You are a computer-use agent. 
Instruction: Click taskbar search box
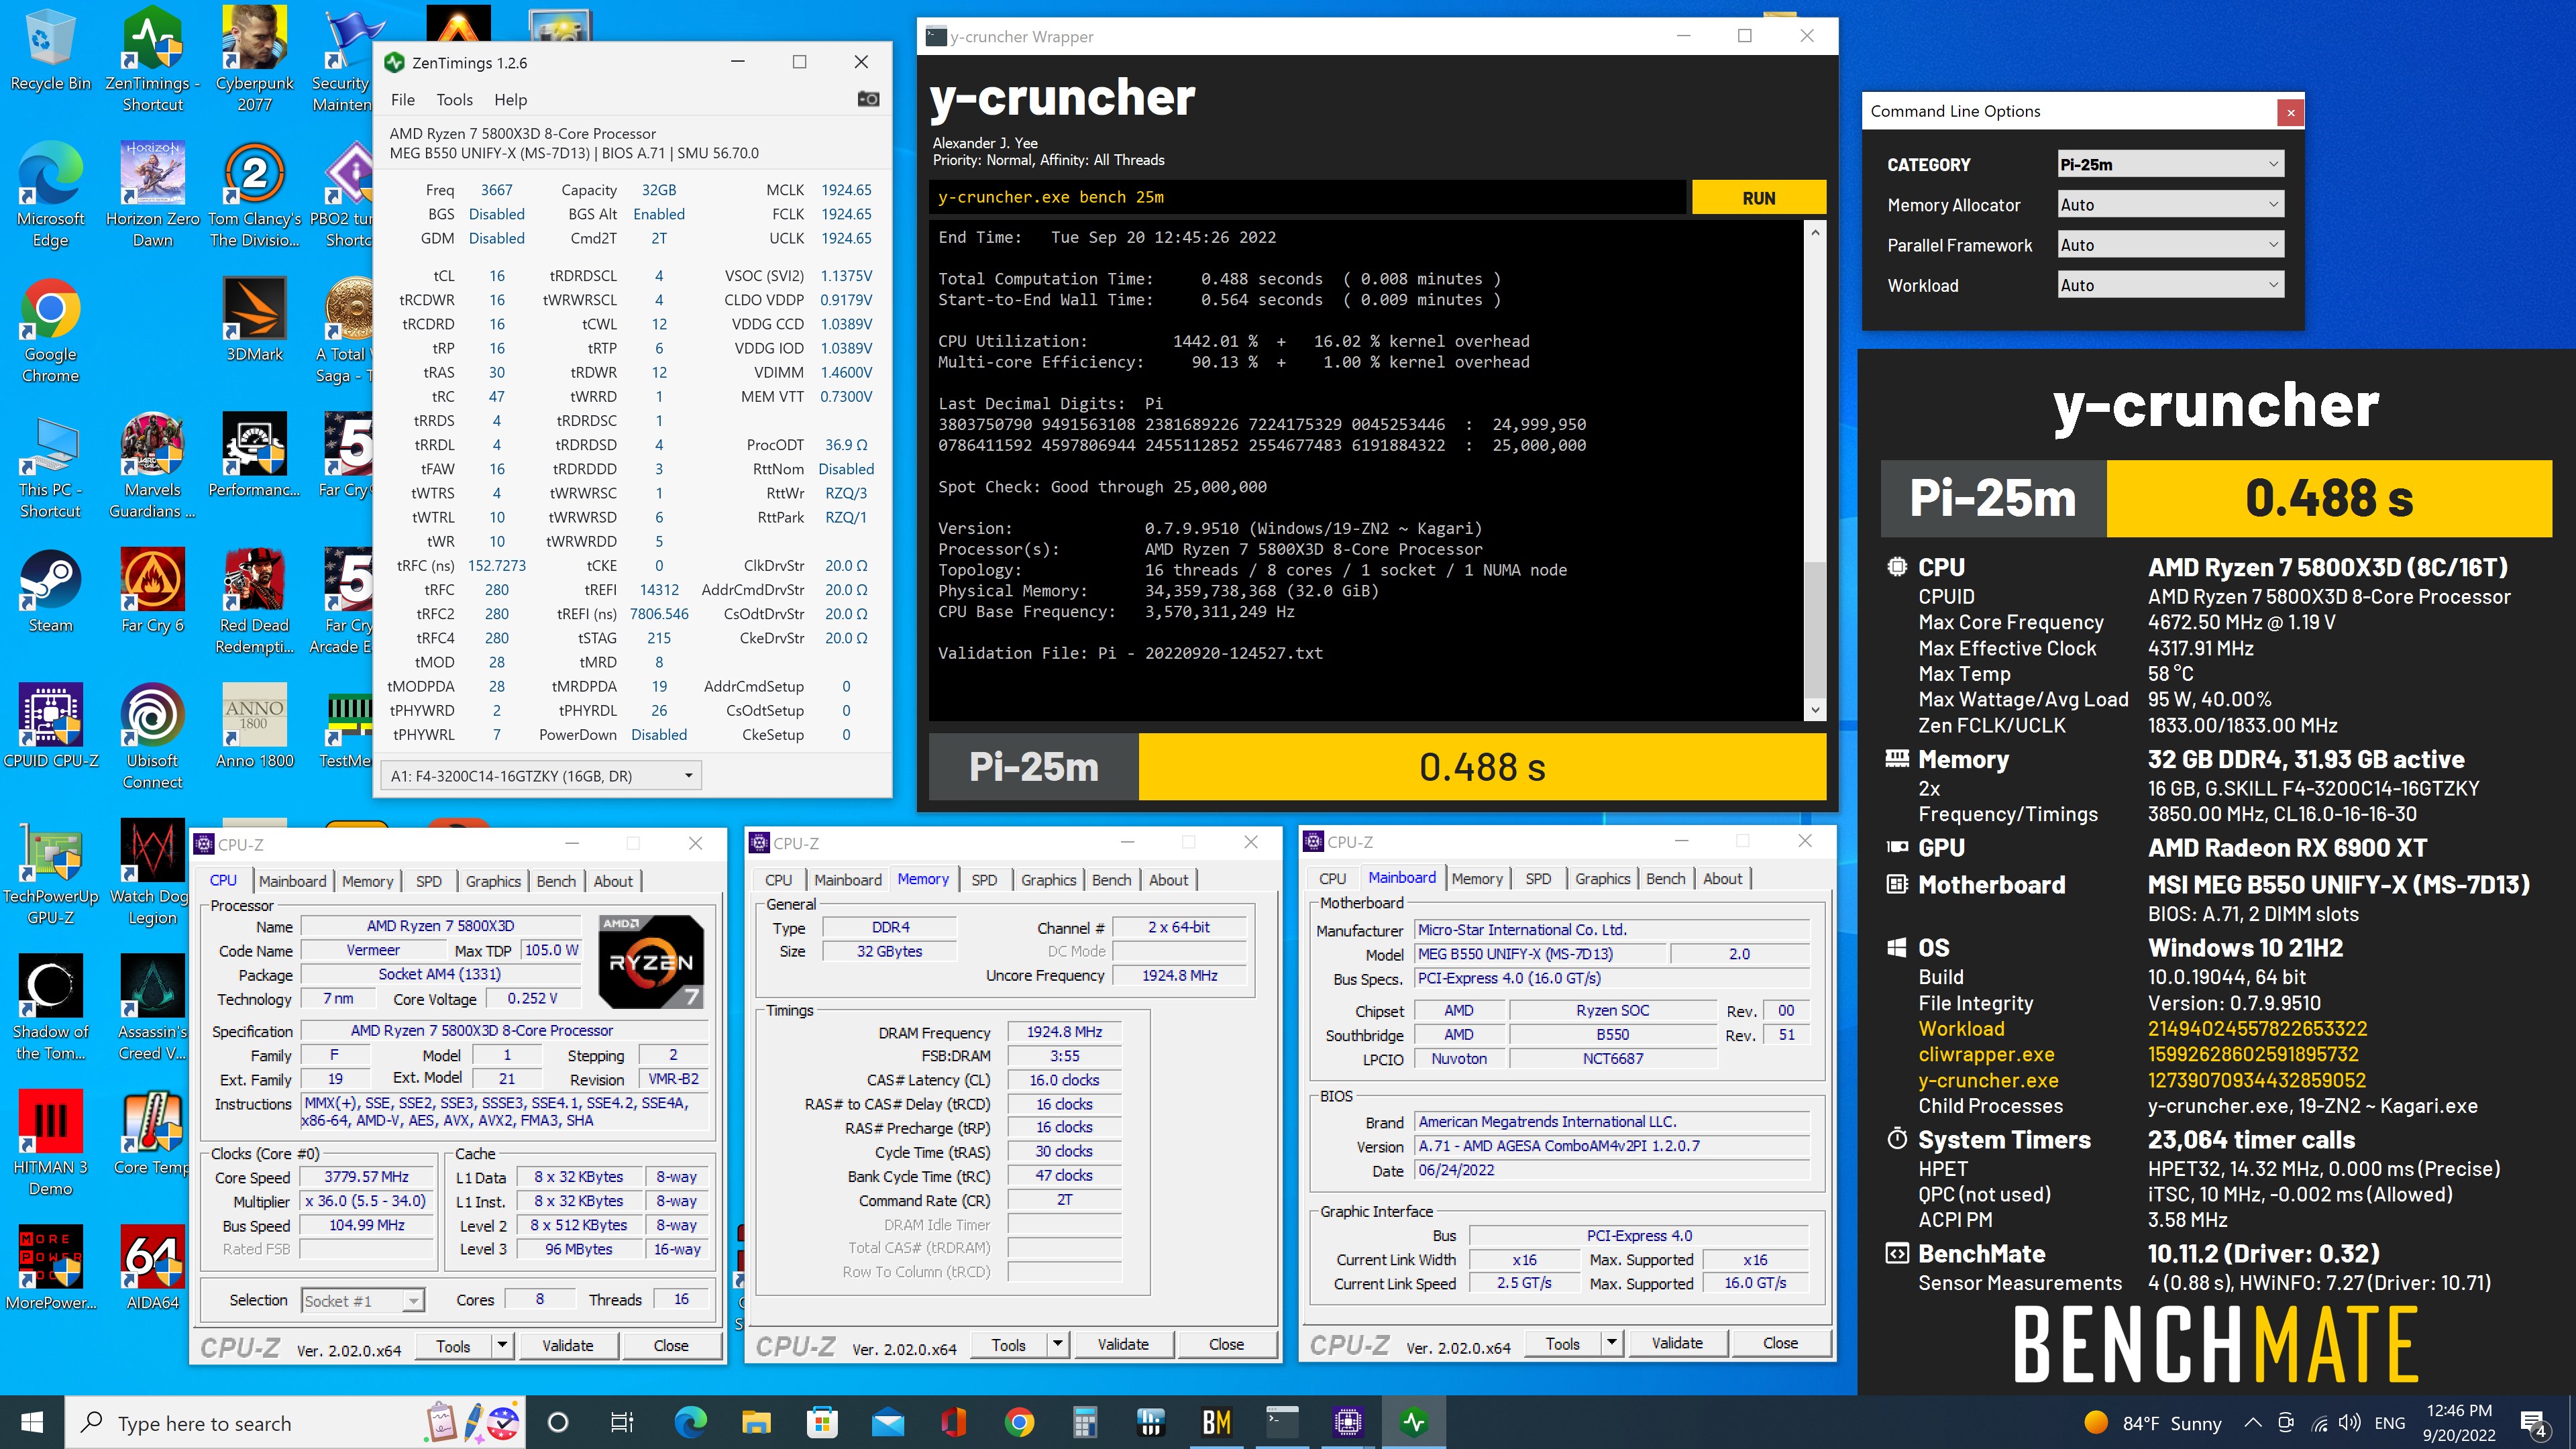pyautogui.click(x=295, y=1422)
